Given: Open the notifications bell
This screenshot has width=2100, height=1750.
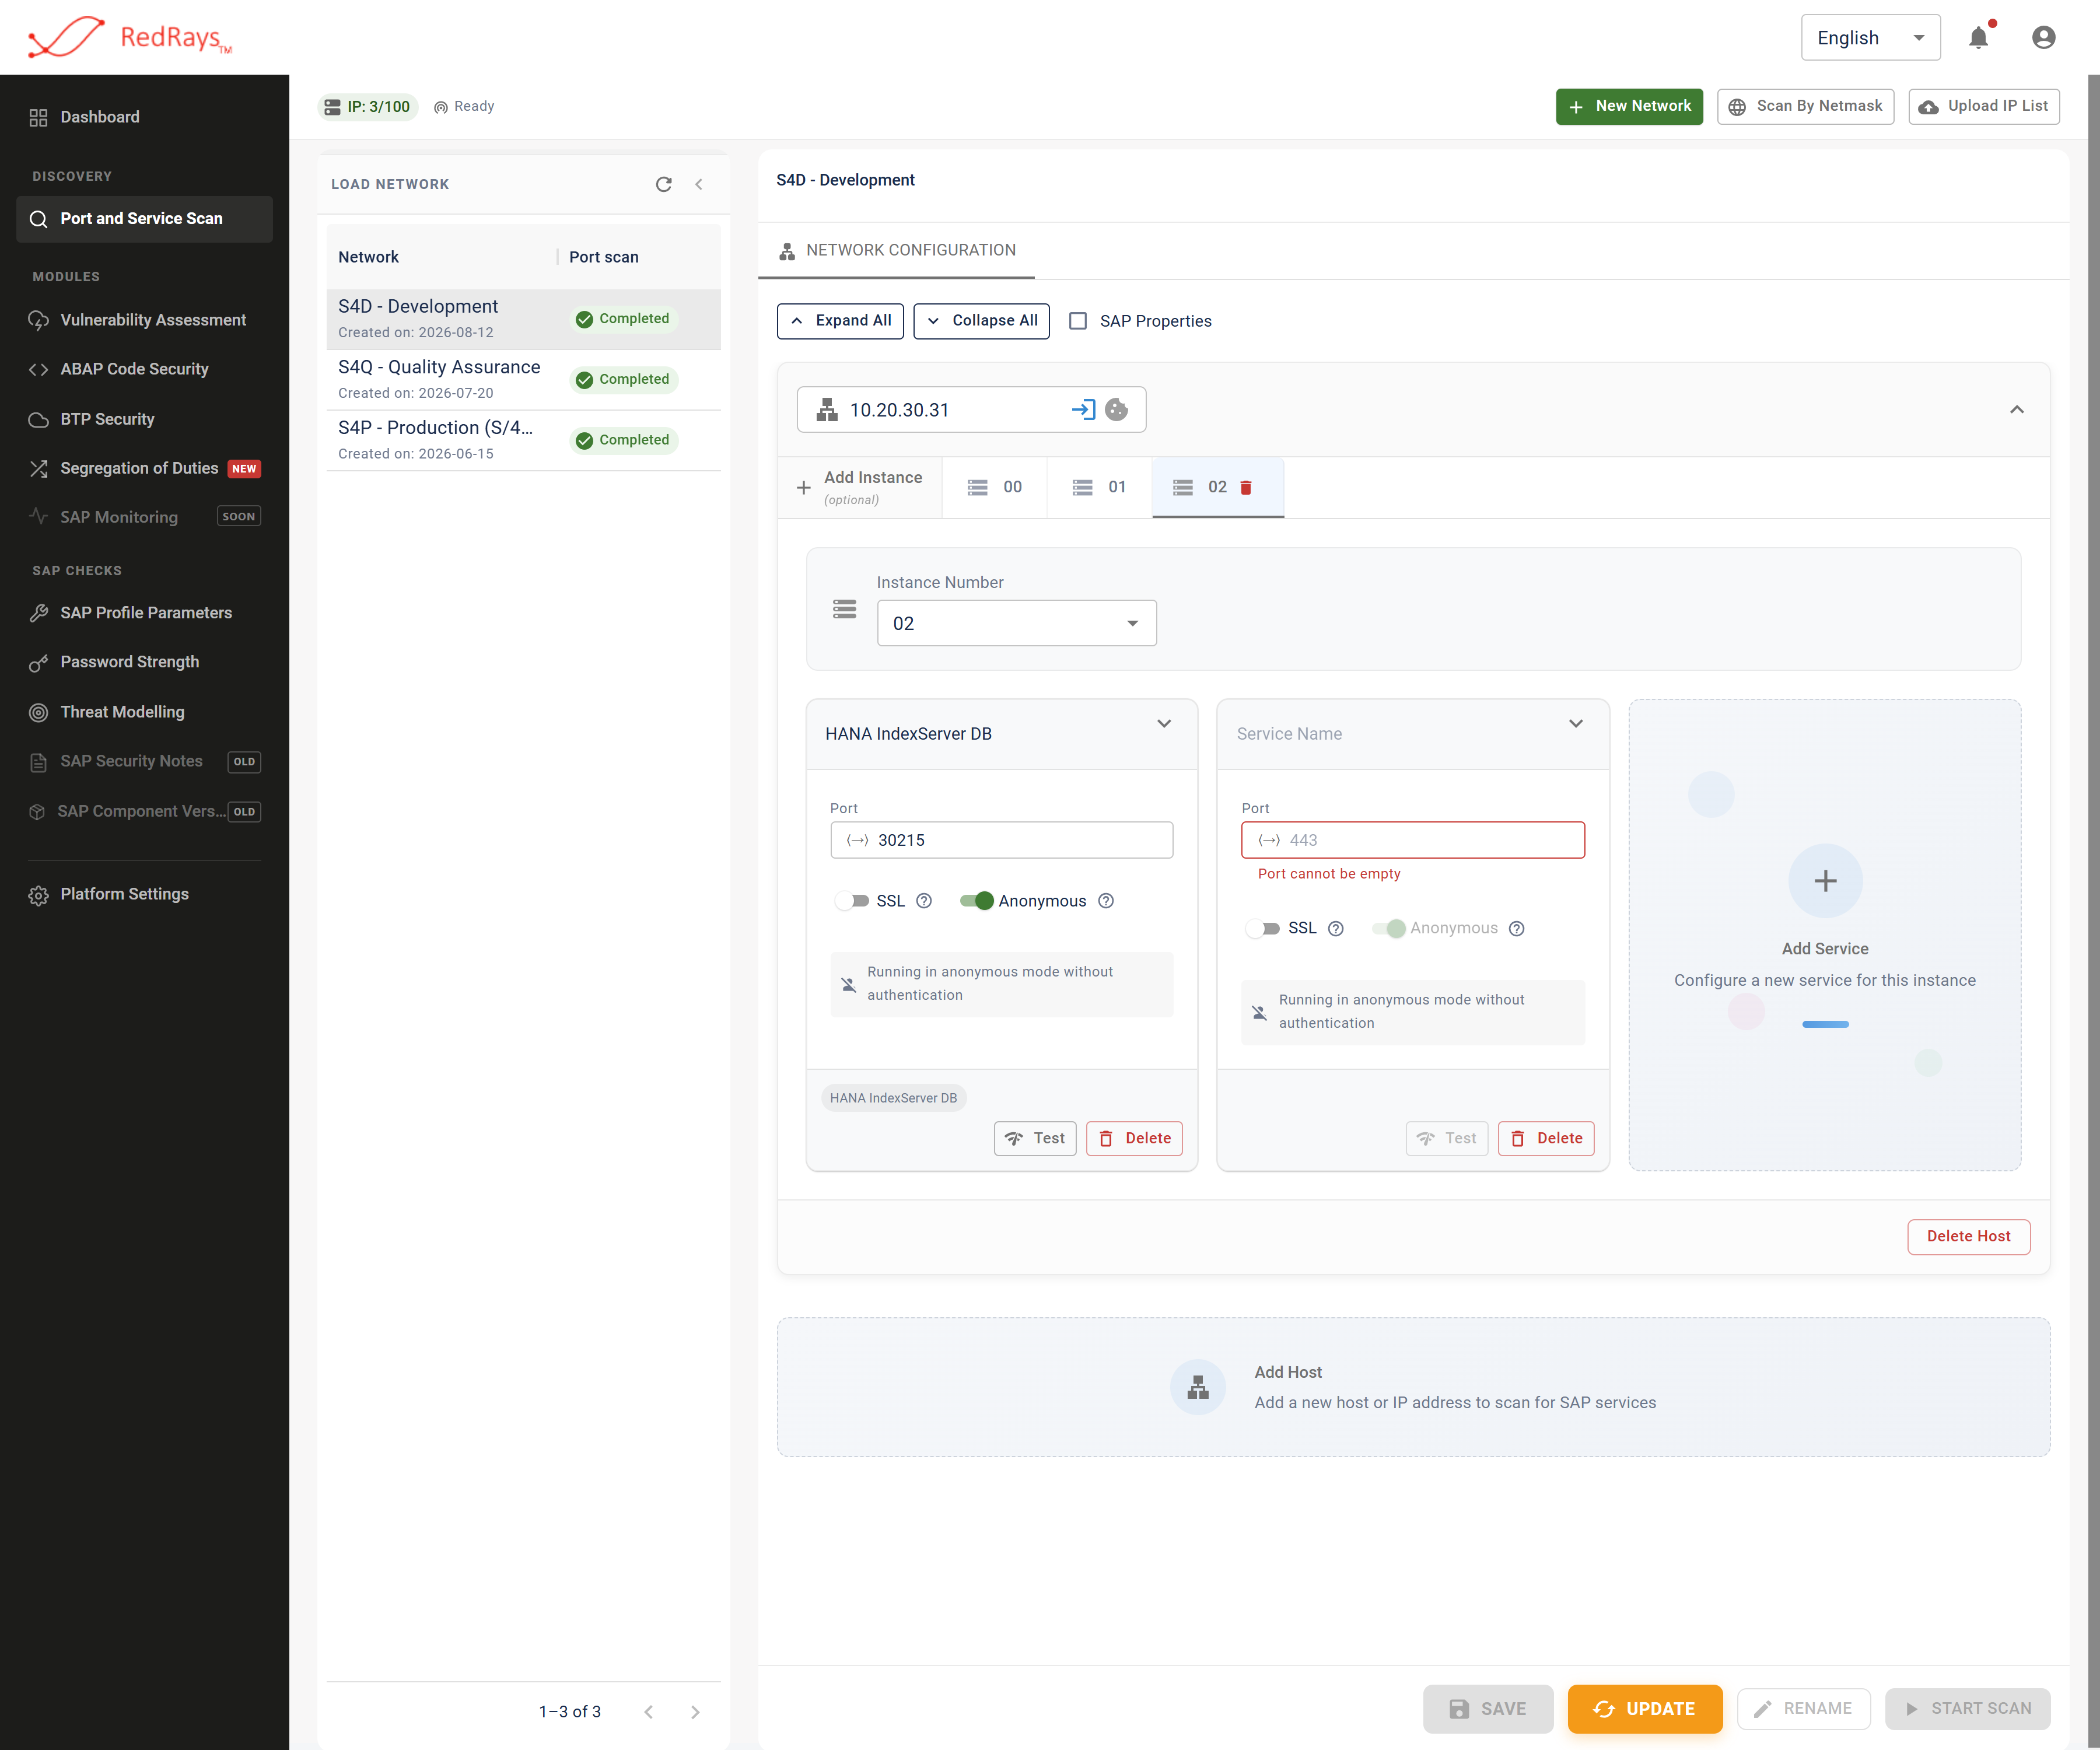Looking at the screenshot, I should click(x=1978, y=38).
